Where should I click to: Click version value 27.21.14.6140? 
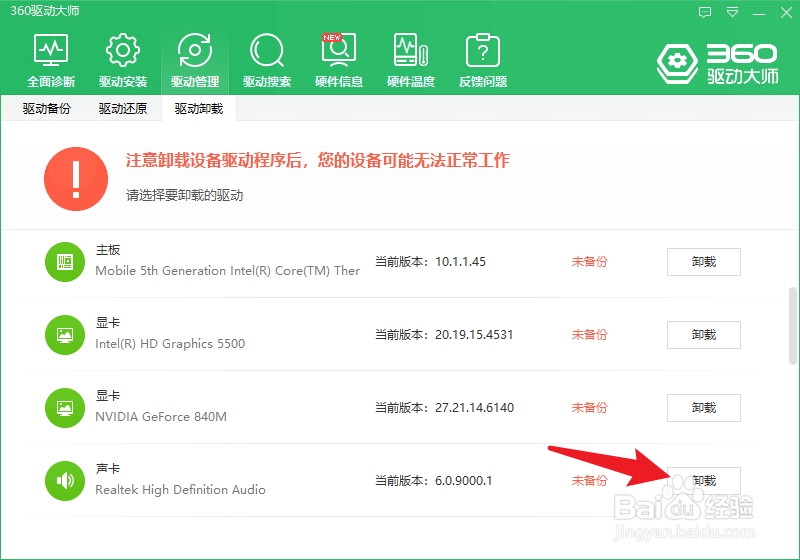tap(474, 408)
